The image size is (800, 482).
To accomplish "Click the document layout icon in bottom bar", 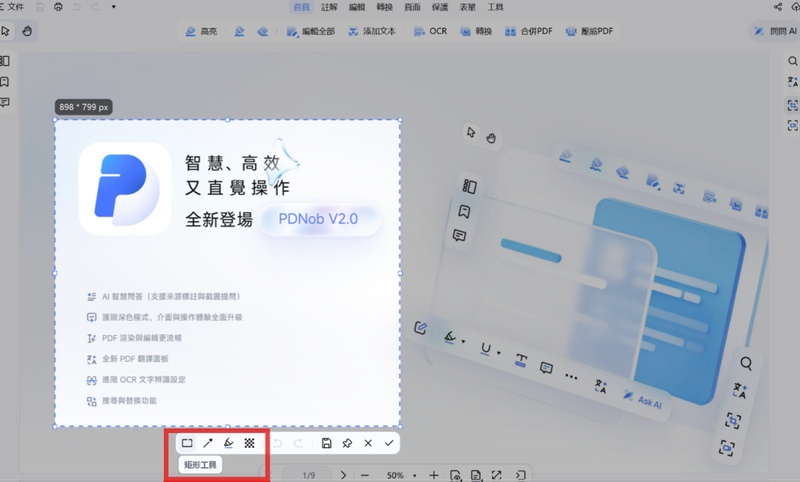I will 476,475.
